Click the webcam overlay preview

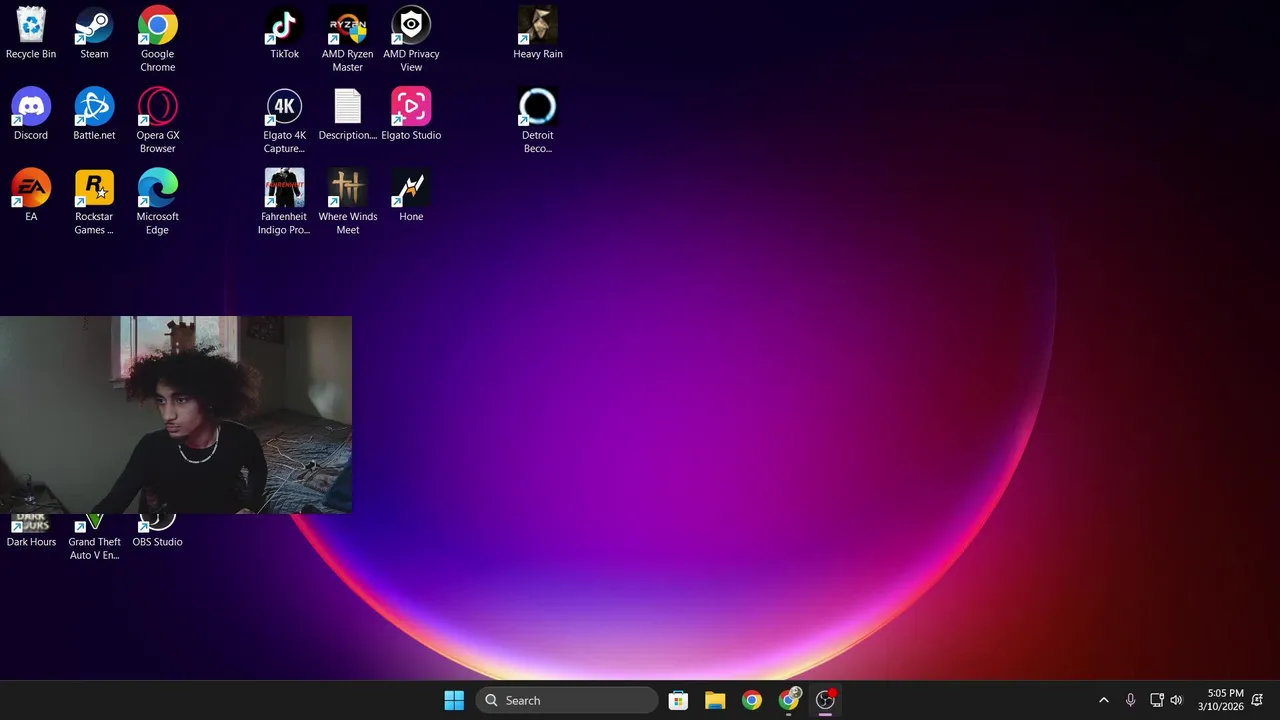pos(176,415)
